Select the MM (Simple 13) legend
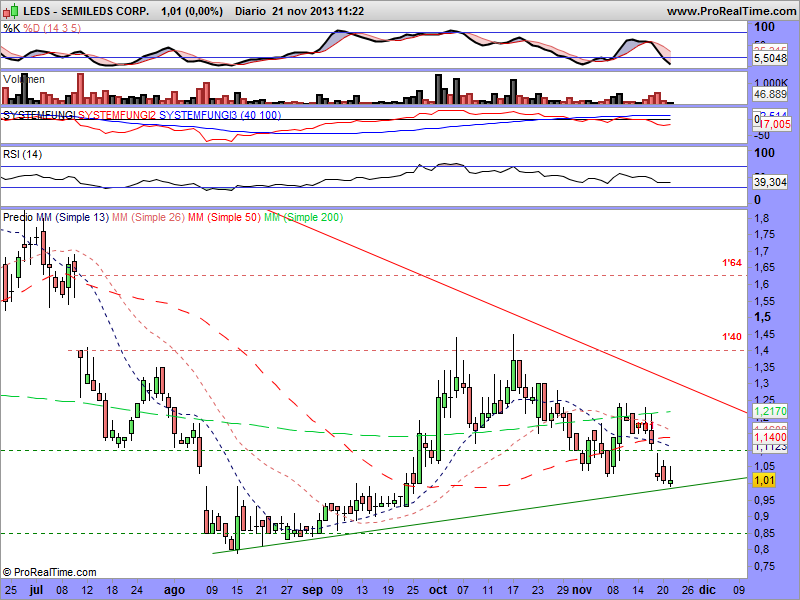 pyautogui.click(x=72, y=217)
